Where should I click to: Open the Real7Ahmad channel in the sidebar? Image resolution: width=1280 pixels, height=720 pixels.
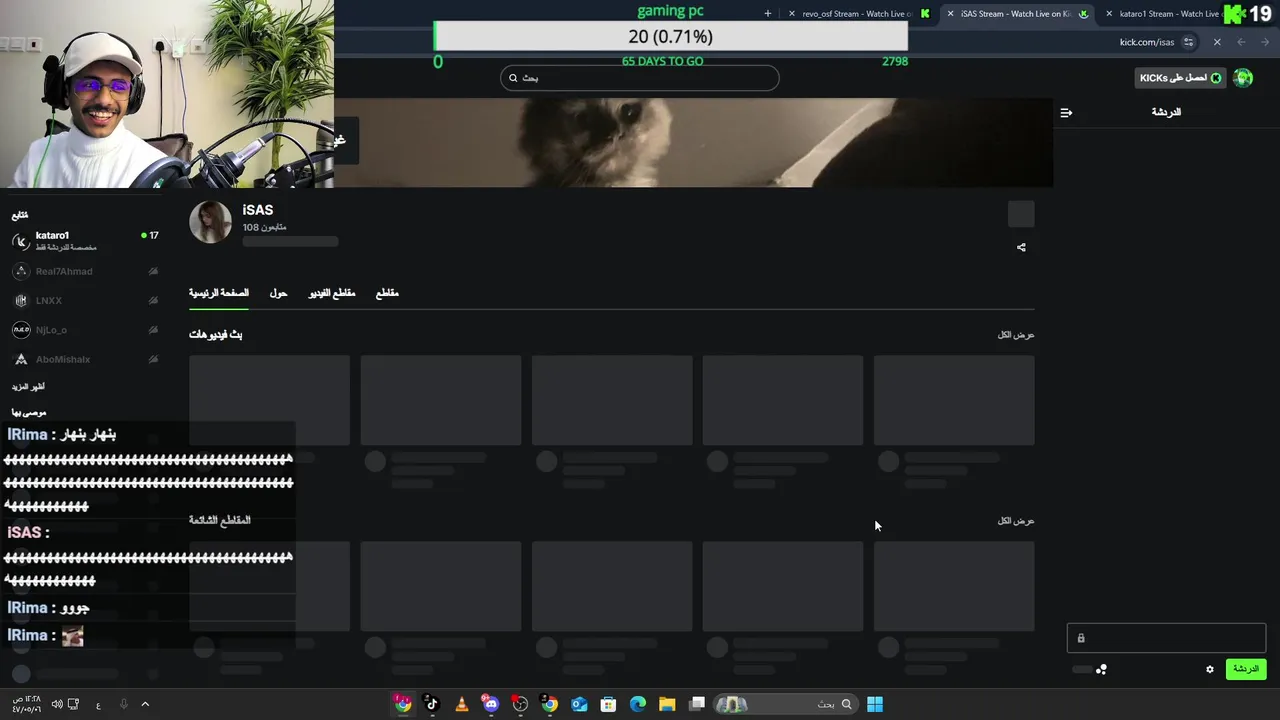click(x=85, y=271)
